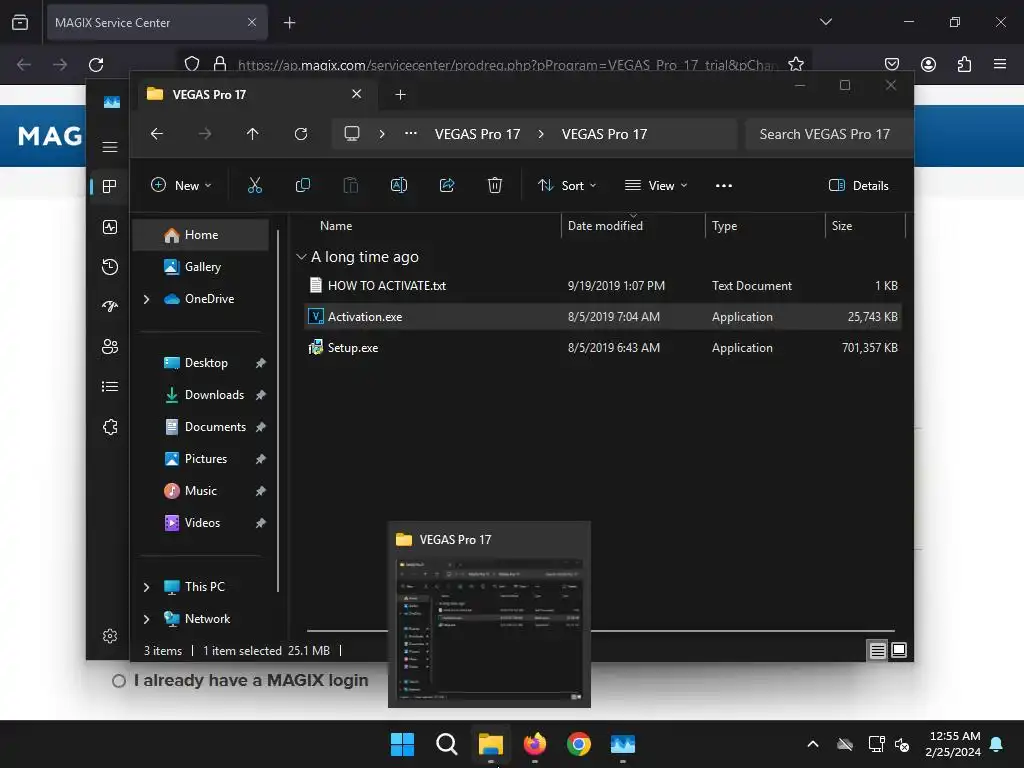
Task: Open Windows Start menu
Action: pyautogui.click(x=402, y=744)
